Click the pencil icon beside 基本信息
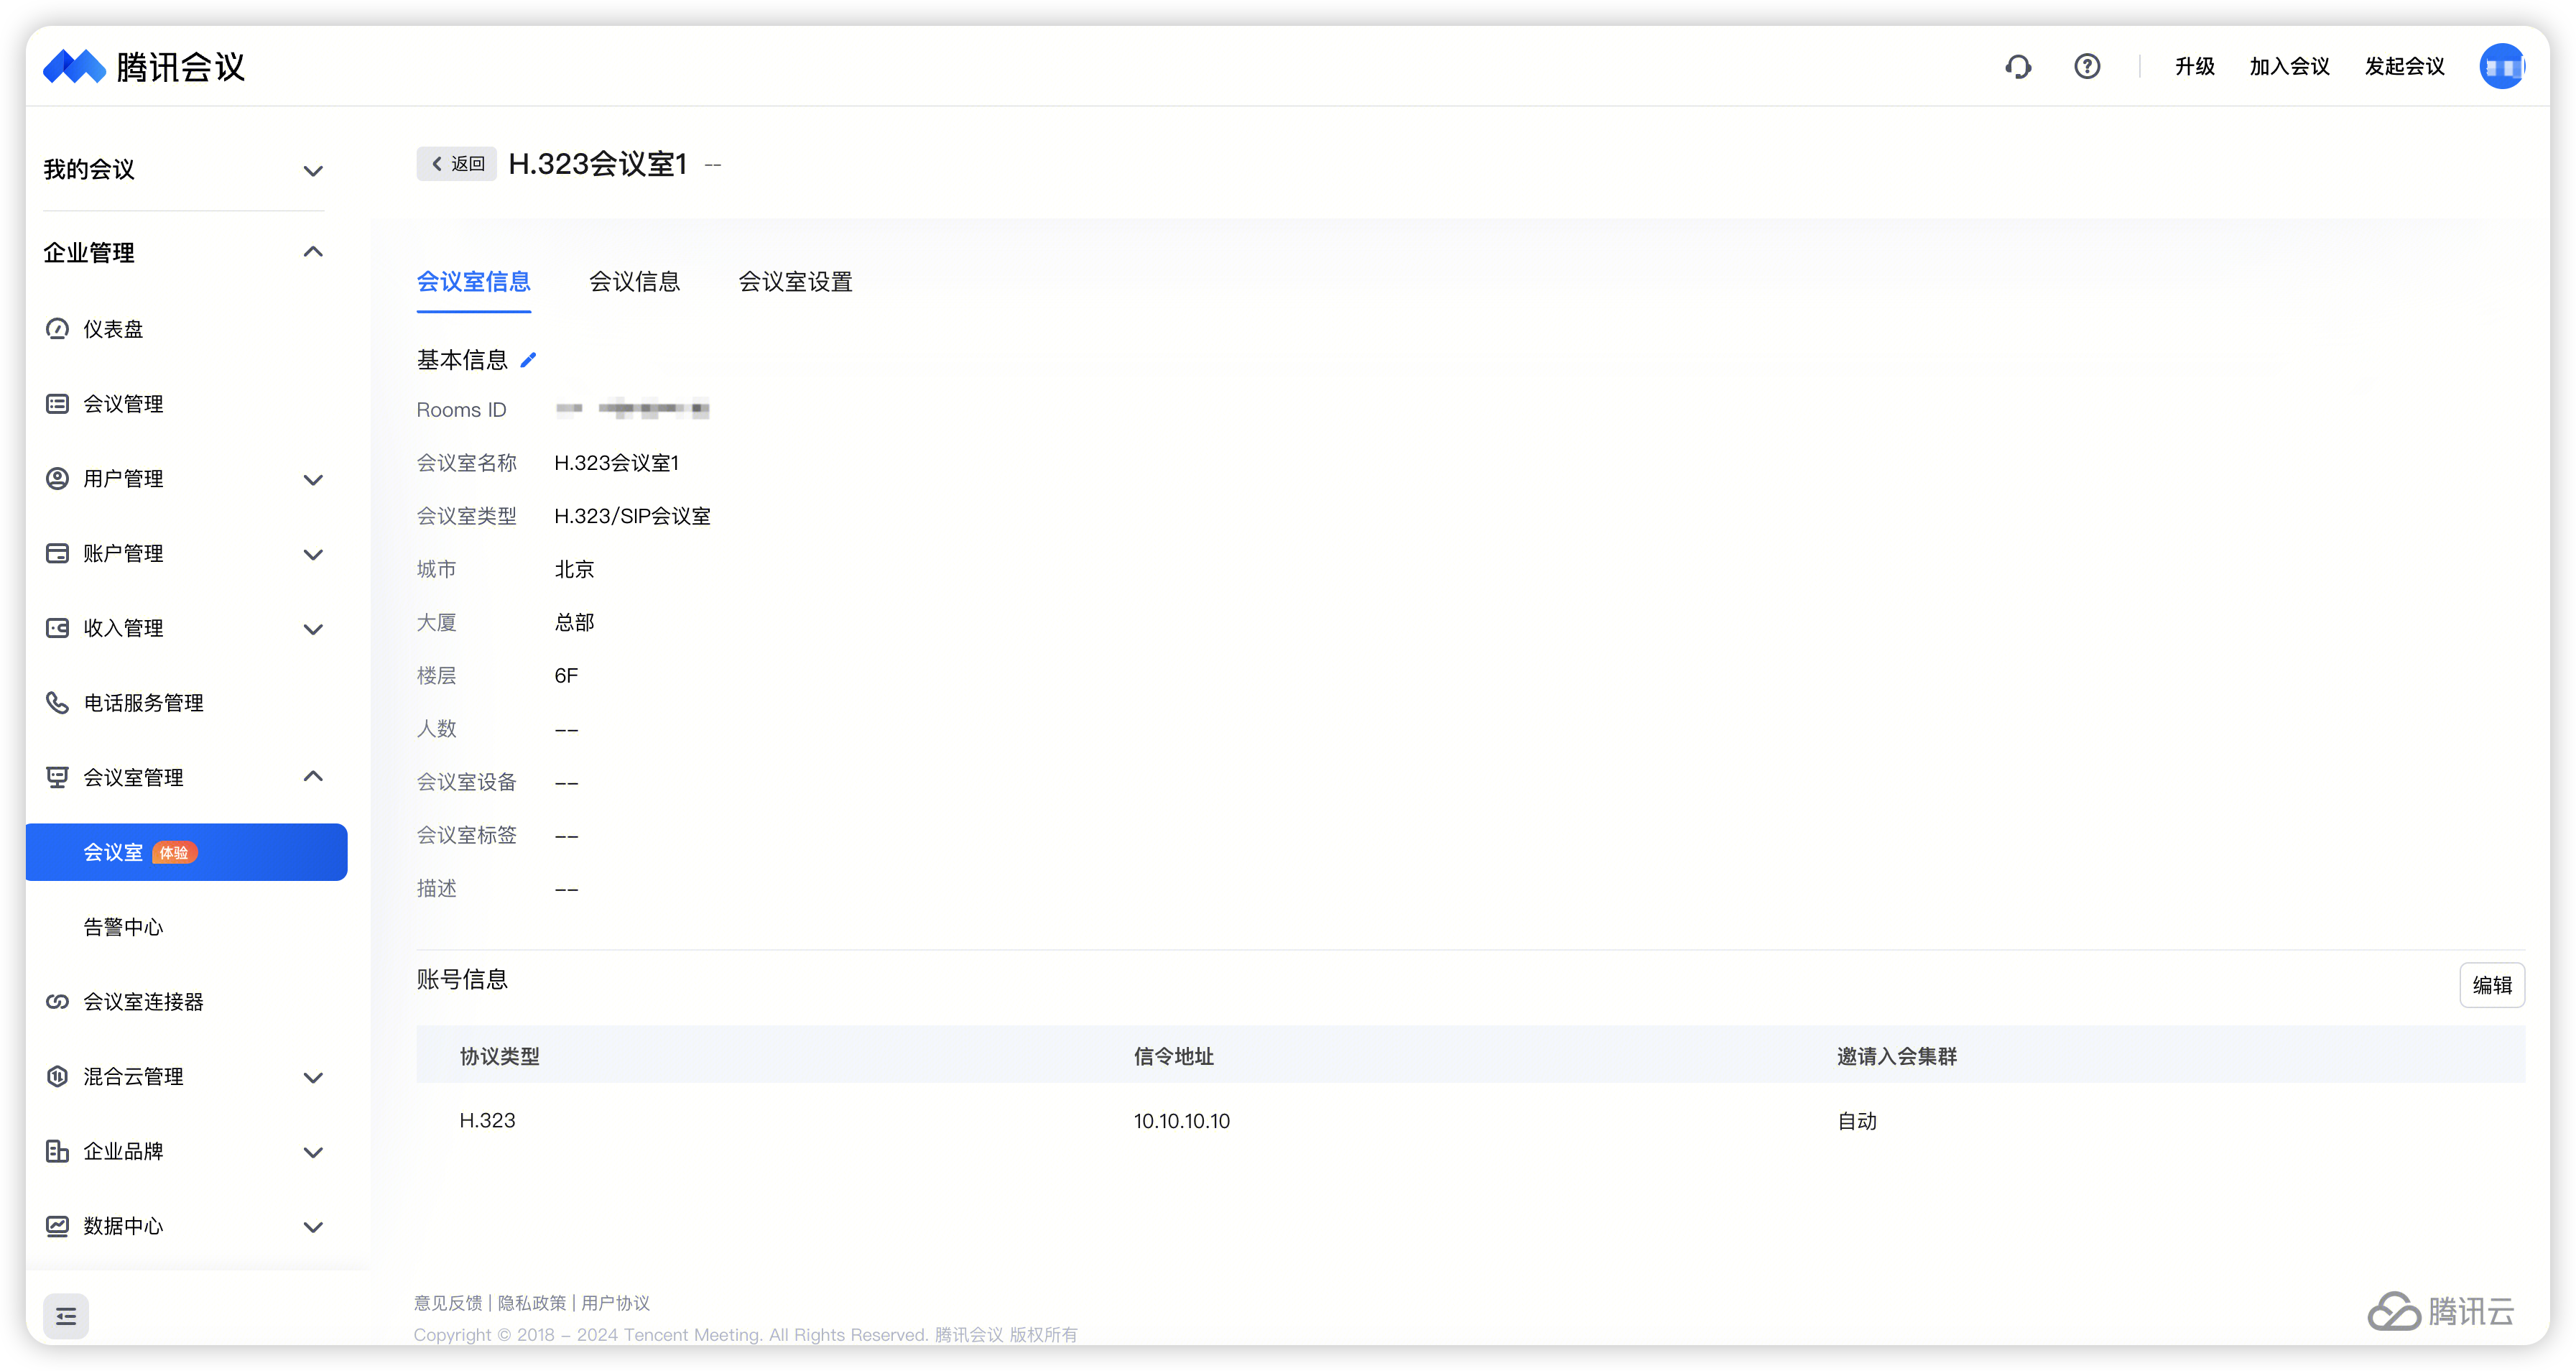The image size is (2576, 1371). (x=528, y=360)
